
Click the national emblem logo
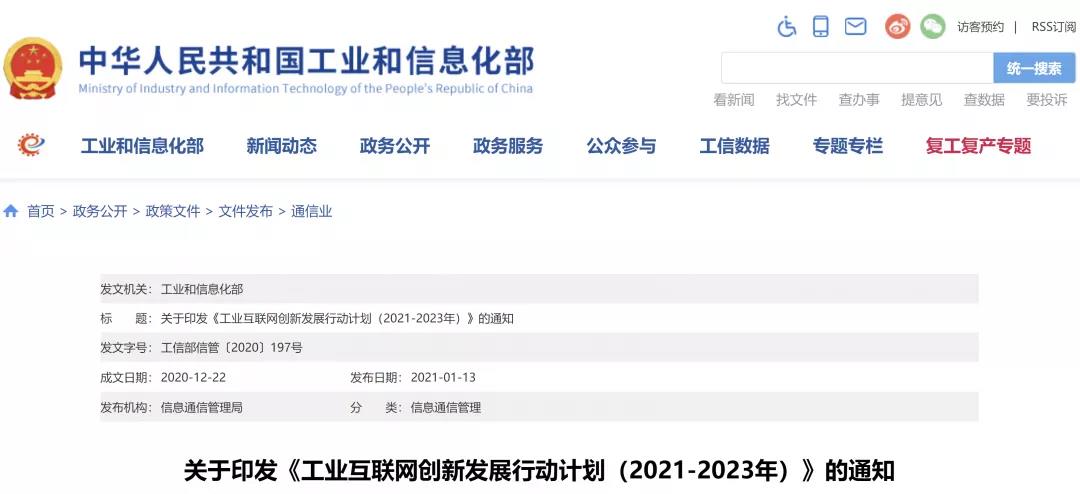pyautogui.click(x=32, y=69)
